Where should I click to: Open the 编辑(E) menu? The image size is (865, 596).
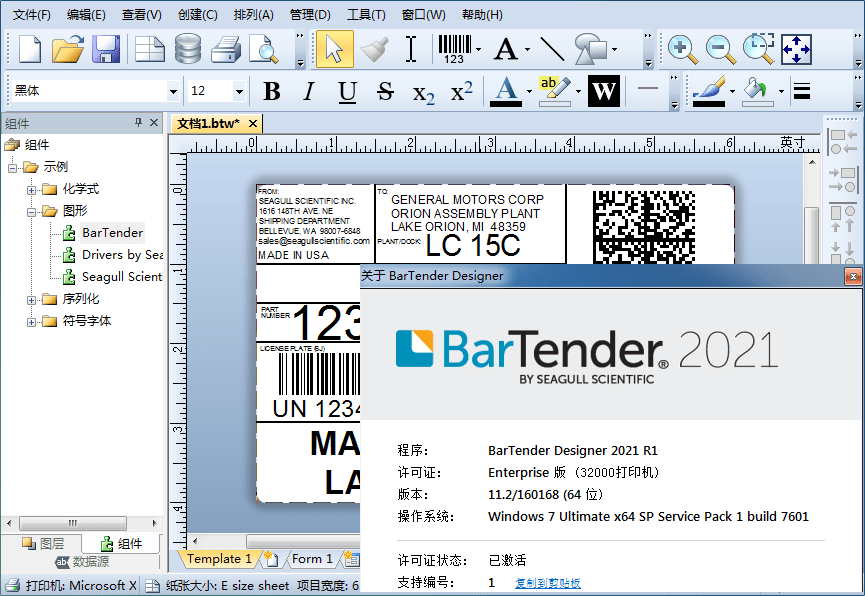click(x=86, y=15)
